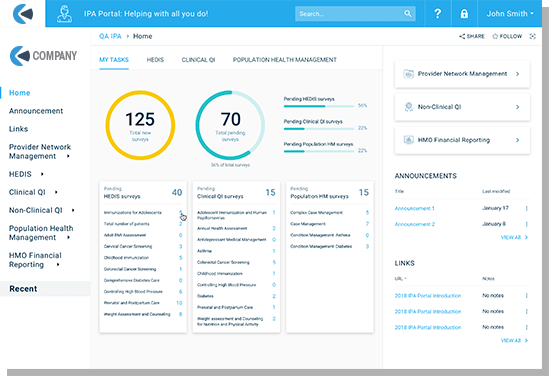Screen dimensions: 549x376
Task: Open the help question mark icon
Action: pos(437,14)
